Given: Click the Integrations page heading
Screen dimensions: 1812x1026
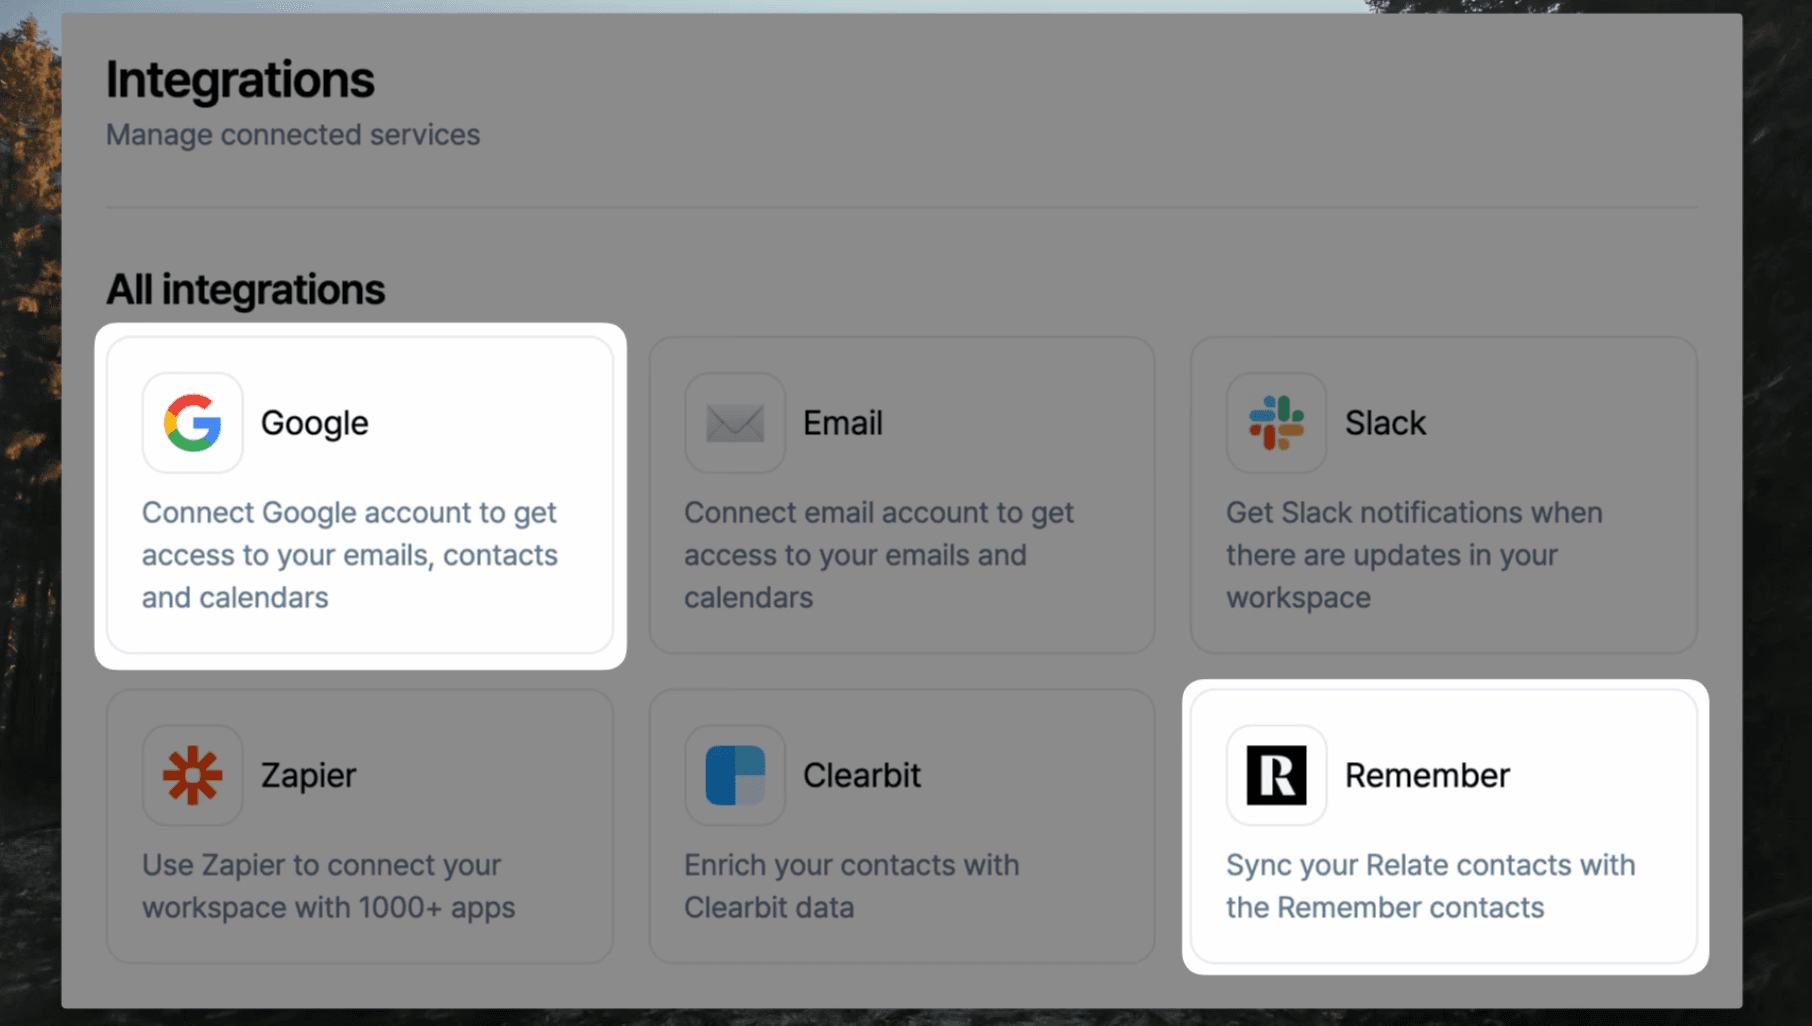Looking at the screenshot, I should (240, 80).
